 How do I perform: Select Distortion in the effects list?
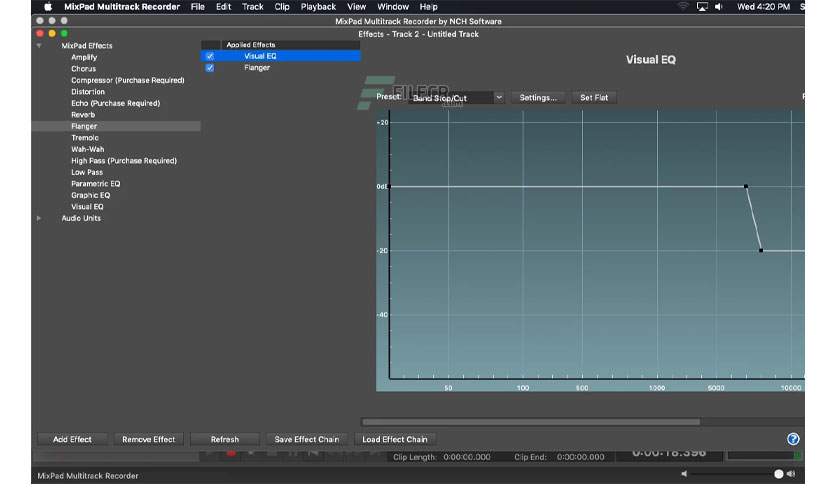pyautogui.click(x=88, y=92)
